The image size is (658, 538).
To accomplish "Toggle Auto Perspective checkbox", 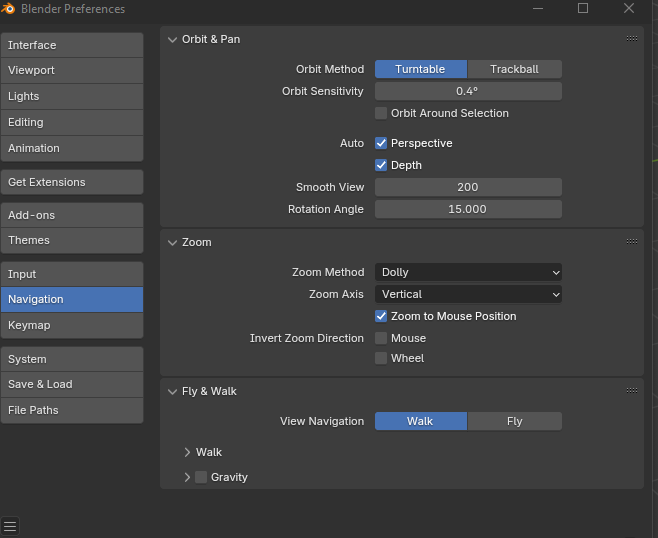I will point(381,143).
